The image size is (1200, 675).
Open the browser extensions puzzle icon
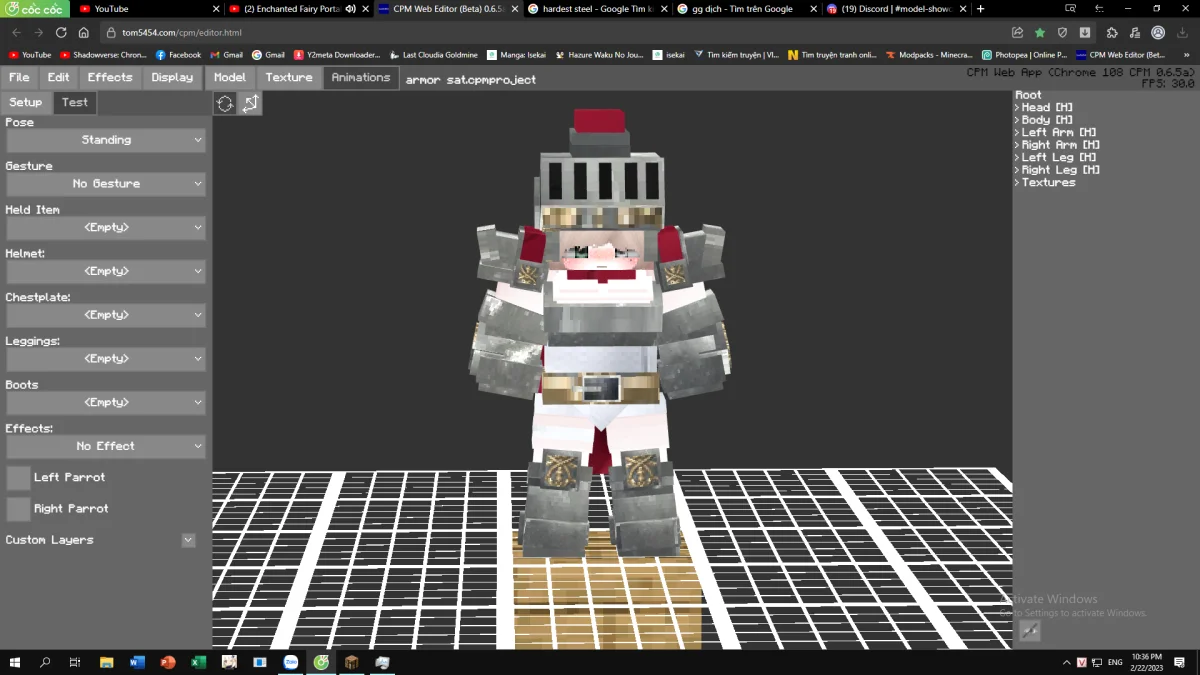pyautogui.click(x=1112, y=33)
